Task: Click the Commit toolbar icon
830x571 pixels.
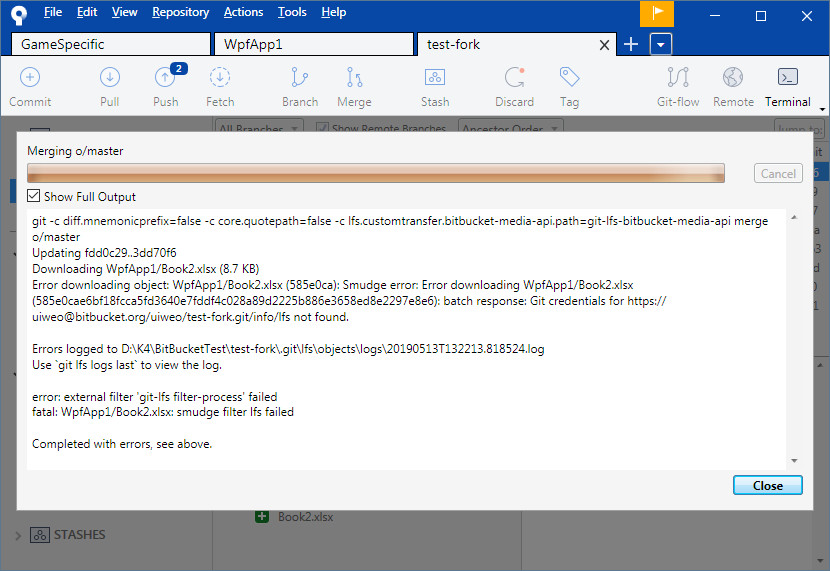Action: pos(30,78)
